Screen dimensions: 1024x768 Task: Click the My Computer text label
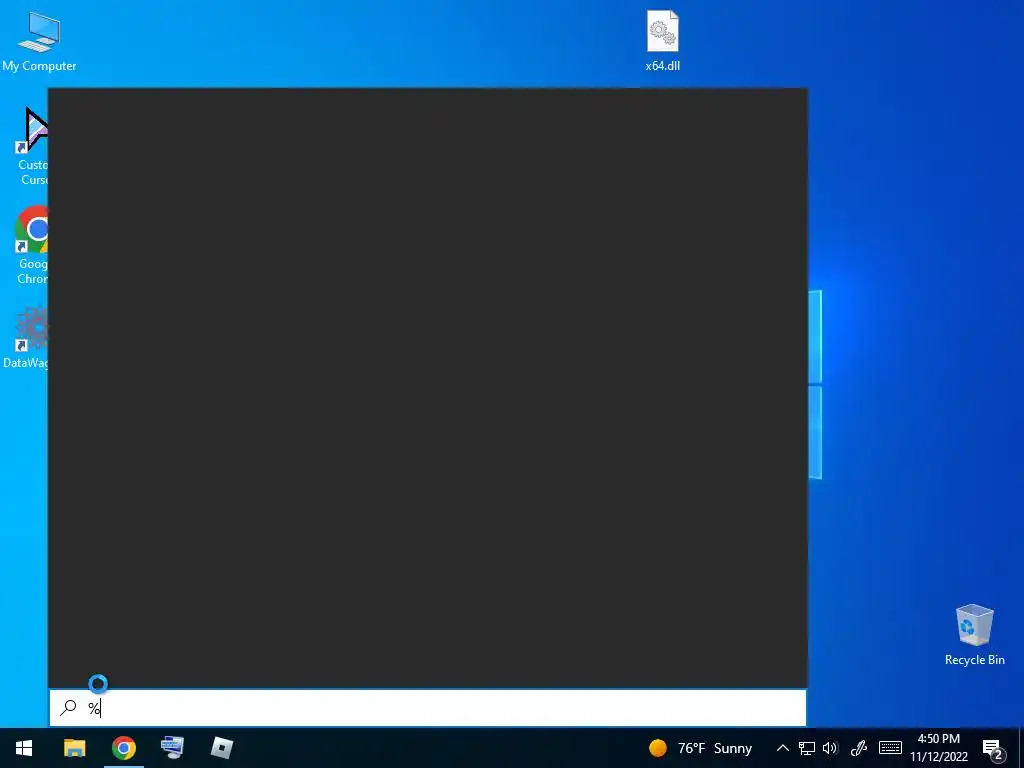coord(39,66)
